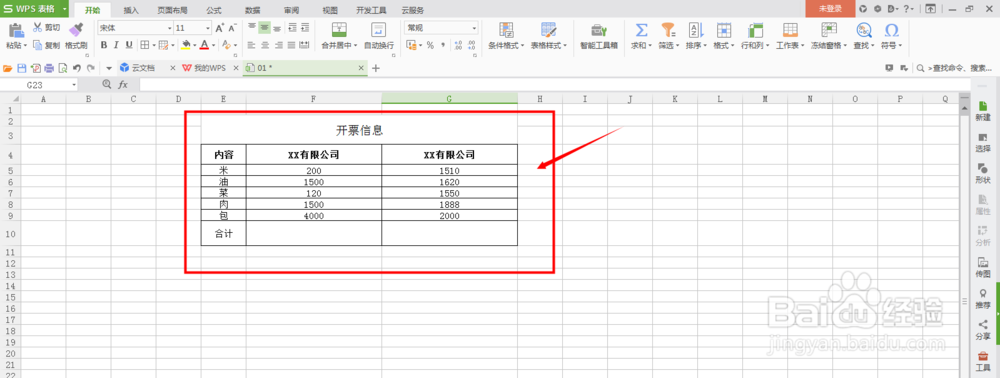
Task: Switch to the 审阅 ribbon tab
Action: point(291,10)
